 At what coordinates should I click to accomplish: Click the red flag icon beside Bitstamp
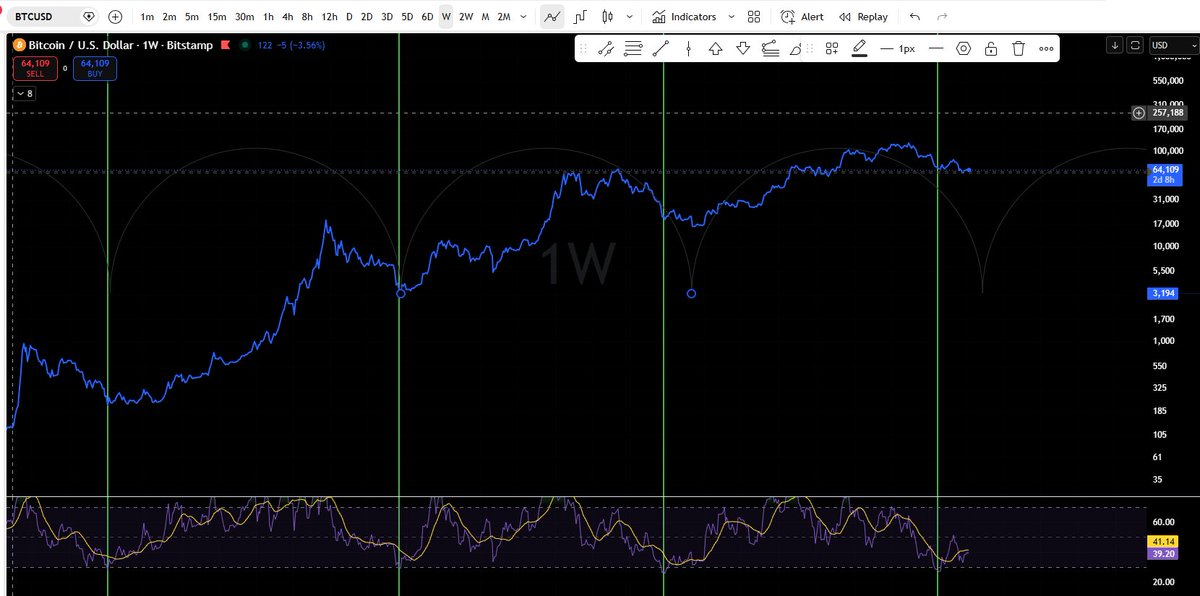point(226,45)
